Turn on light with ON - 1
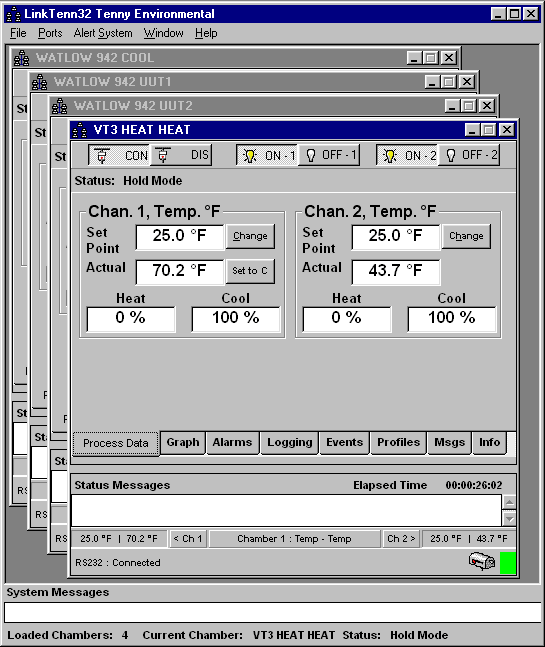The image size is (545, 647). point(267,155)
